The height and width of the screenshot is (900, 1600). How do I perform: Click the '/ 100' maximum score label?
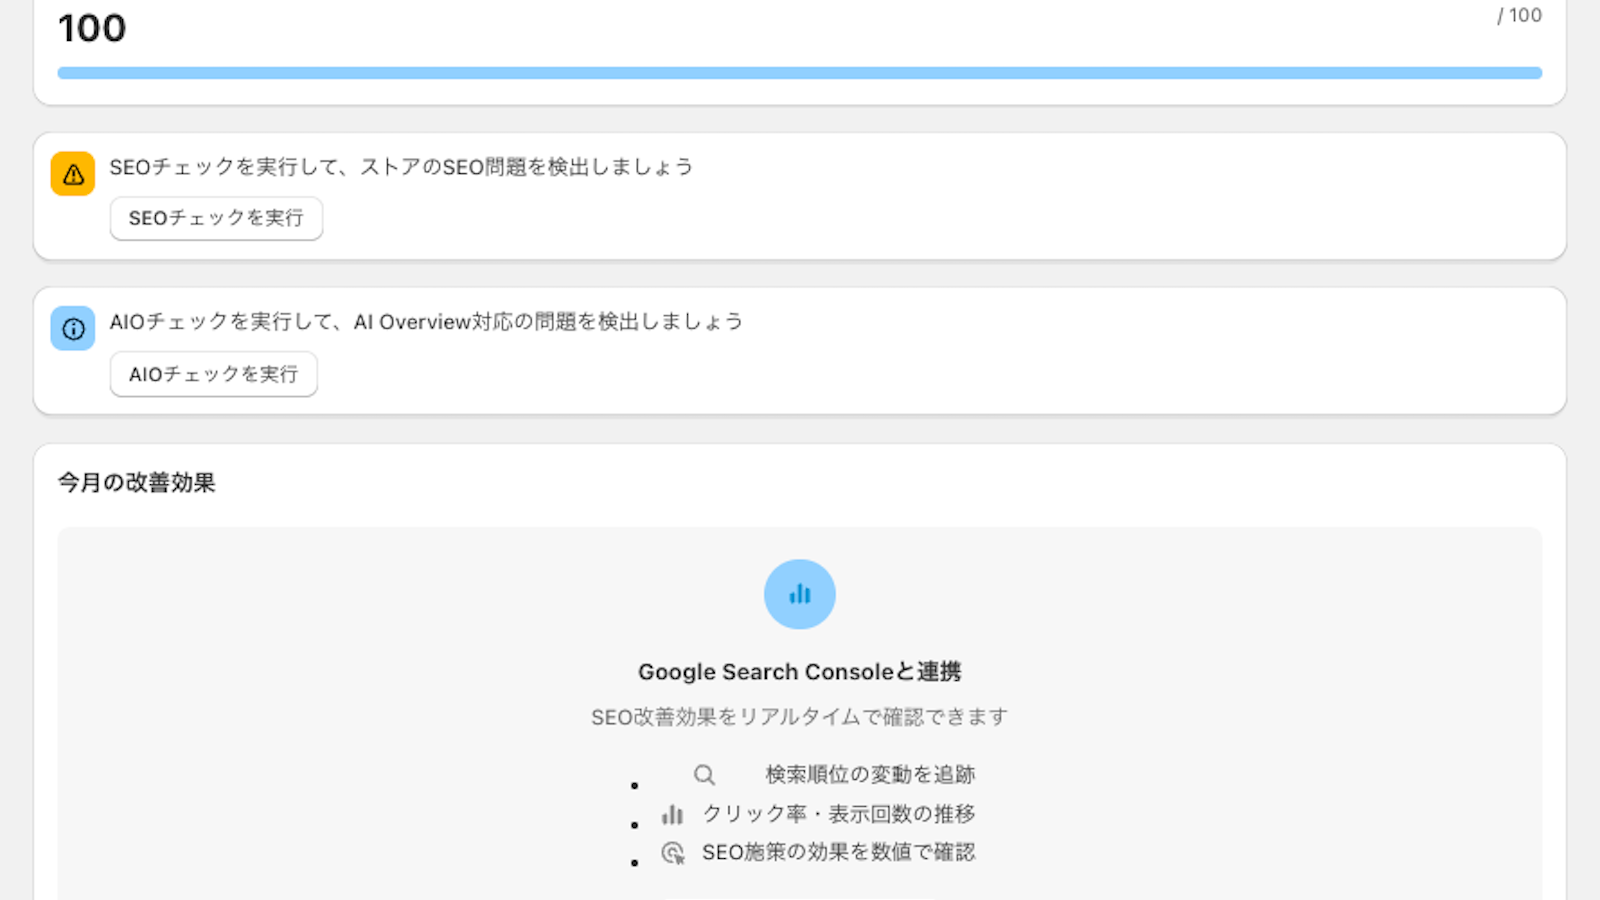[x=1518, y=16]
